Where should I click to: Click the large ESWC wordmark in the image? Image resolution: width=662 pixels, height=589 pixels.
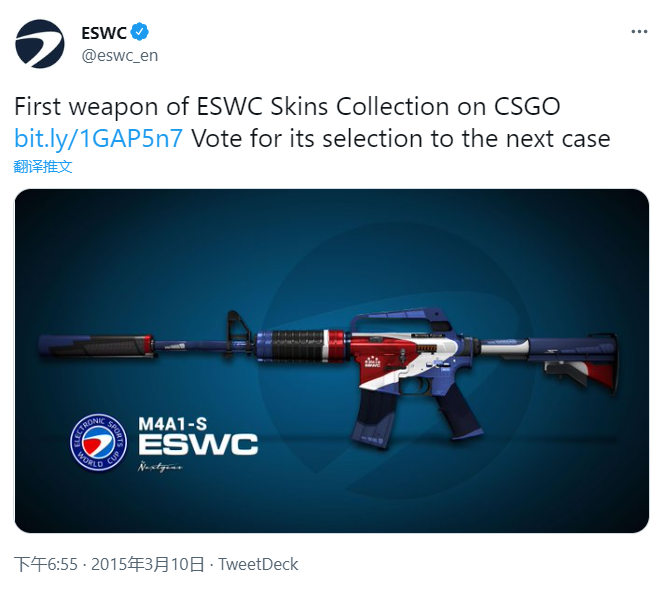click(198, 444)
